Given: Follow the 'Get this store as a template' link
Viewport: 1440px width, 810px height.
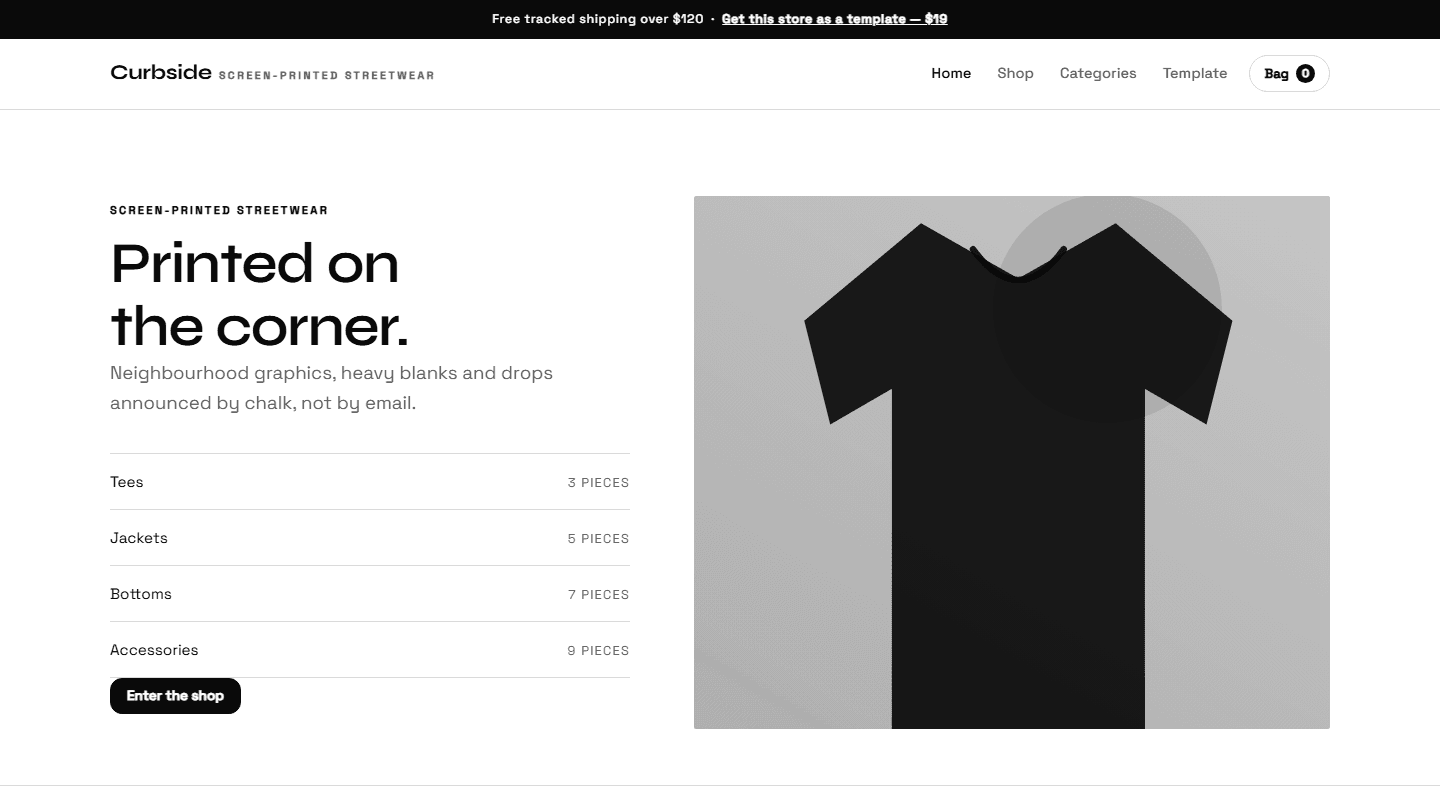Looking at the screenshot, I should [834, 19].
